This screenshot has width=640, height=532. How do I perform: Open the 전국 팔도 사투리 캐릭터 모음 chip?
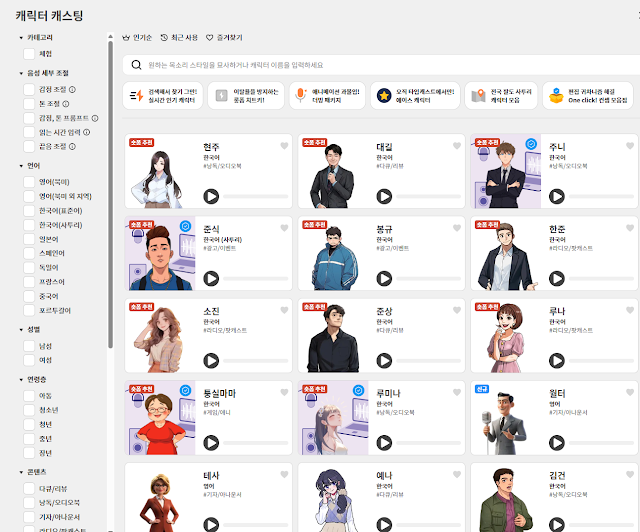(x=501, y=96)
